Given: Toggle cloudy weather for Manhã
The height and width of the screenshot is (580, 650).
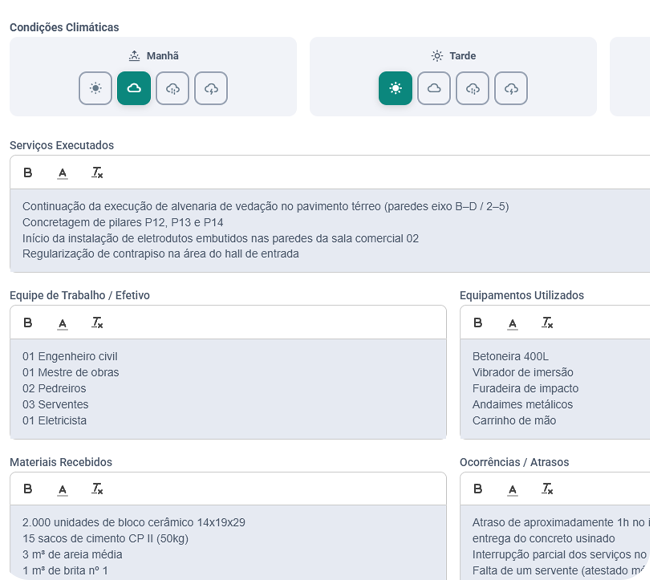Looking at the screenshot, I should point(134,88).
